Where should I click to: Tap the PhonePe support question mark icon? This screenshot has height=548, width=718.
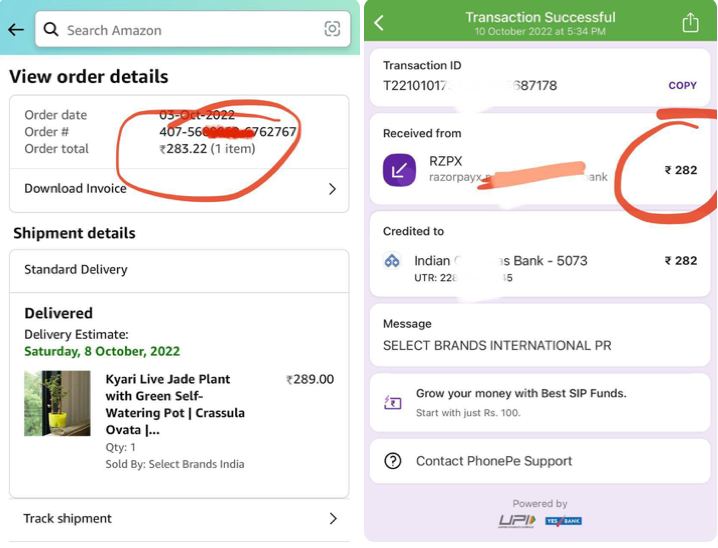[393, 461]
